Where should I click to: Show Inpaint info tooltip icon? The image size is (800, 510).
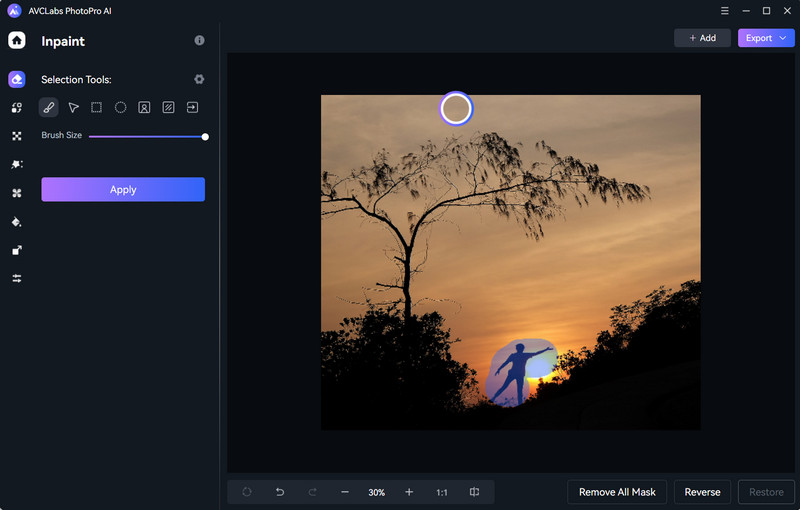click(199, 40)
